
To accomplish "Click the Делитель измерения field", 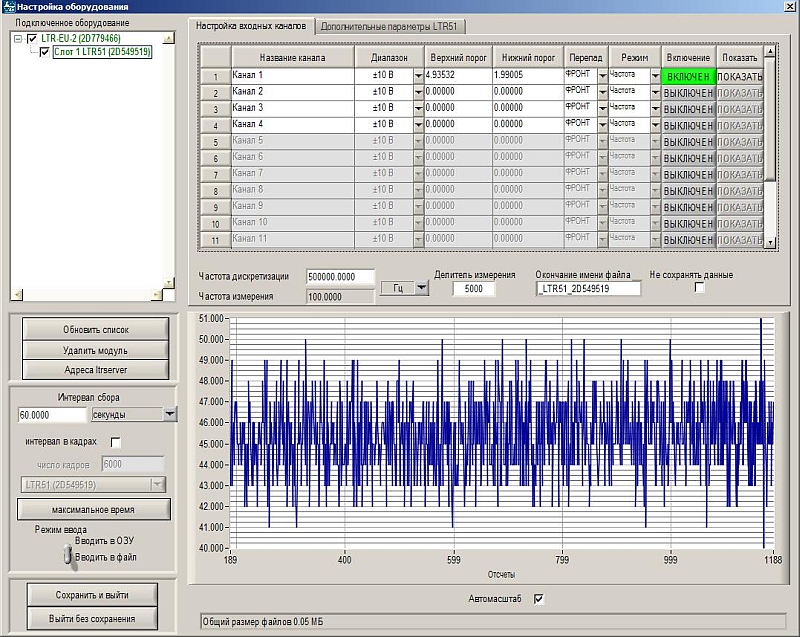I will point(473,289).
